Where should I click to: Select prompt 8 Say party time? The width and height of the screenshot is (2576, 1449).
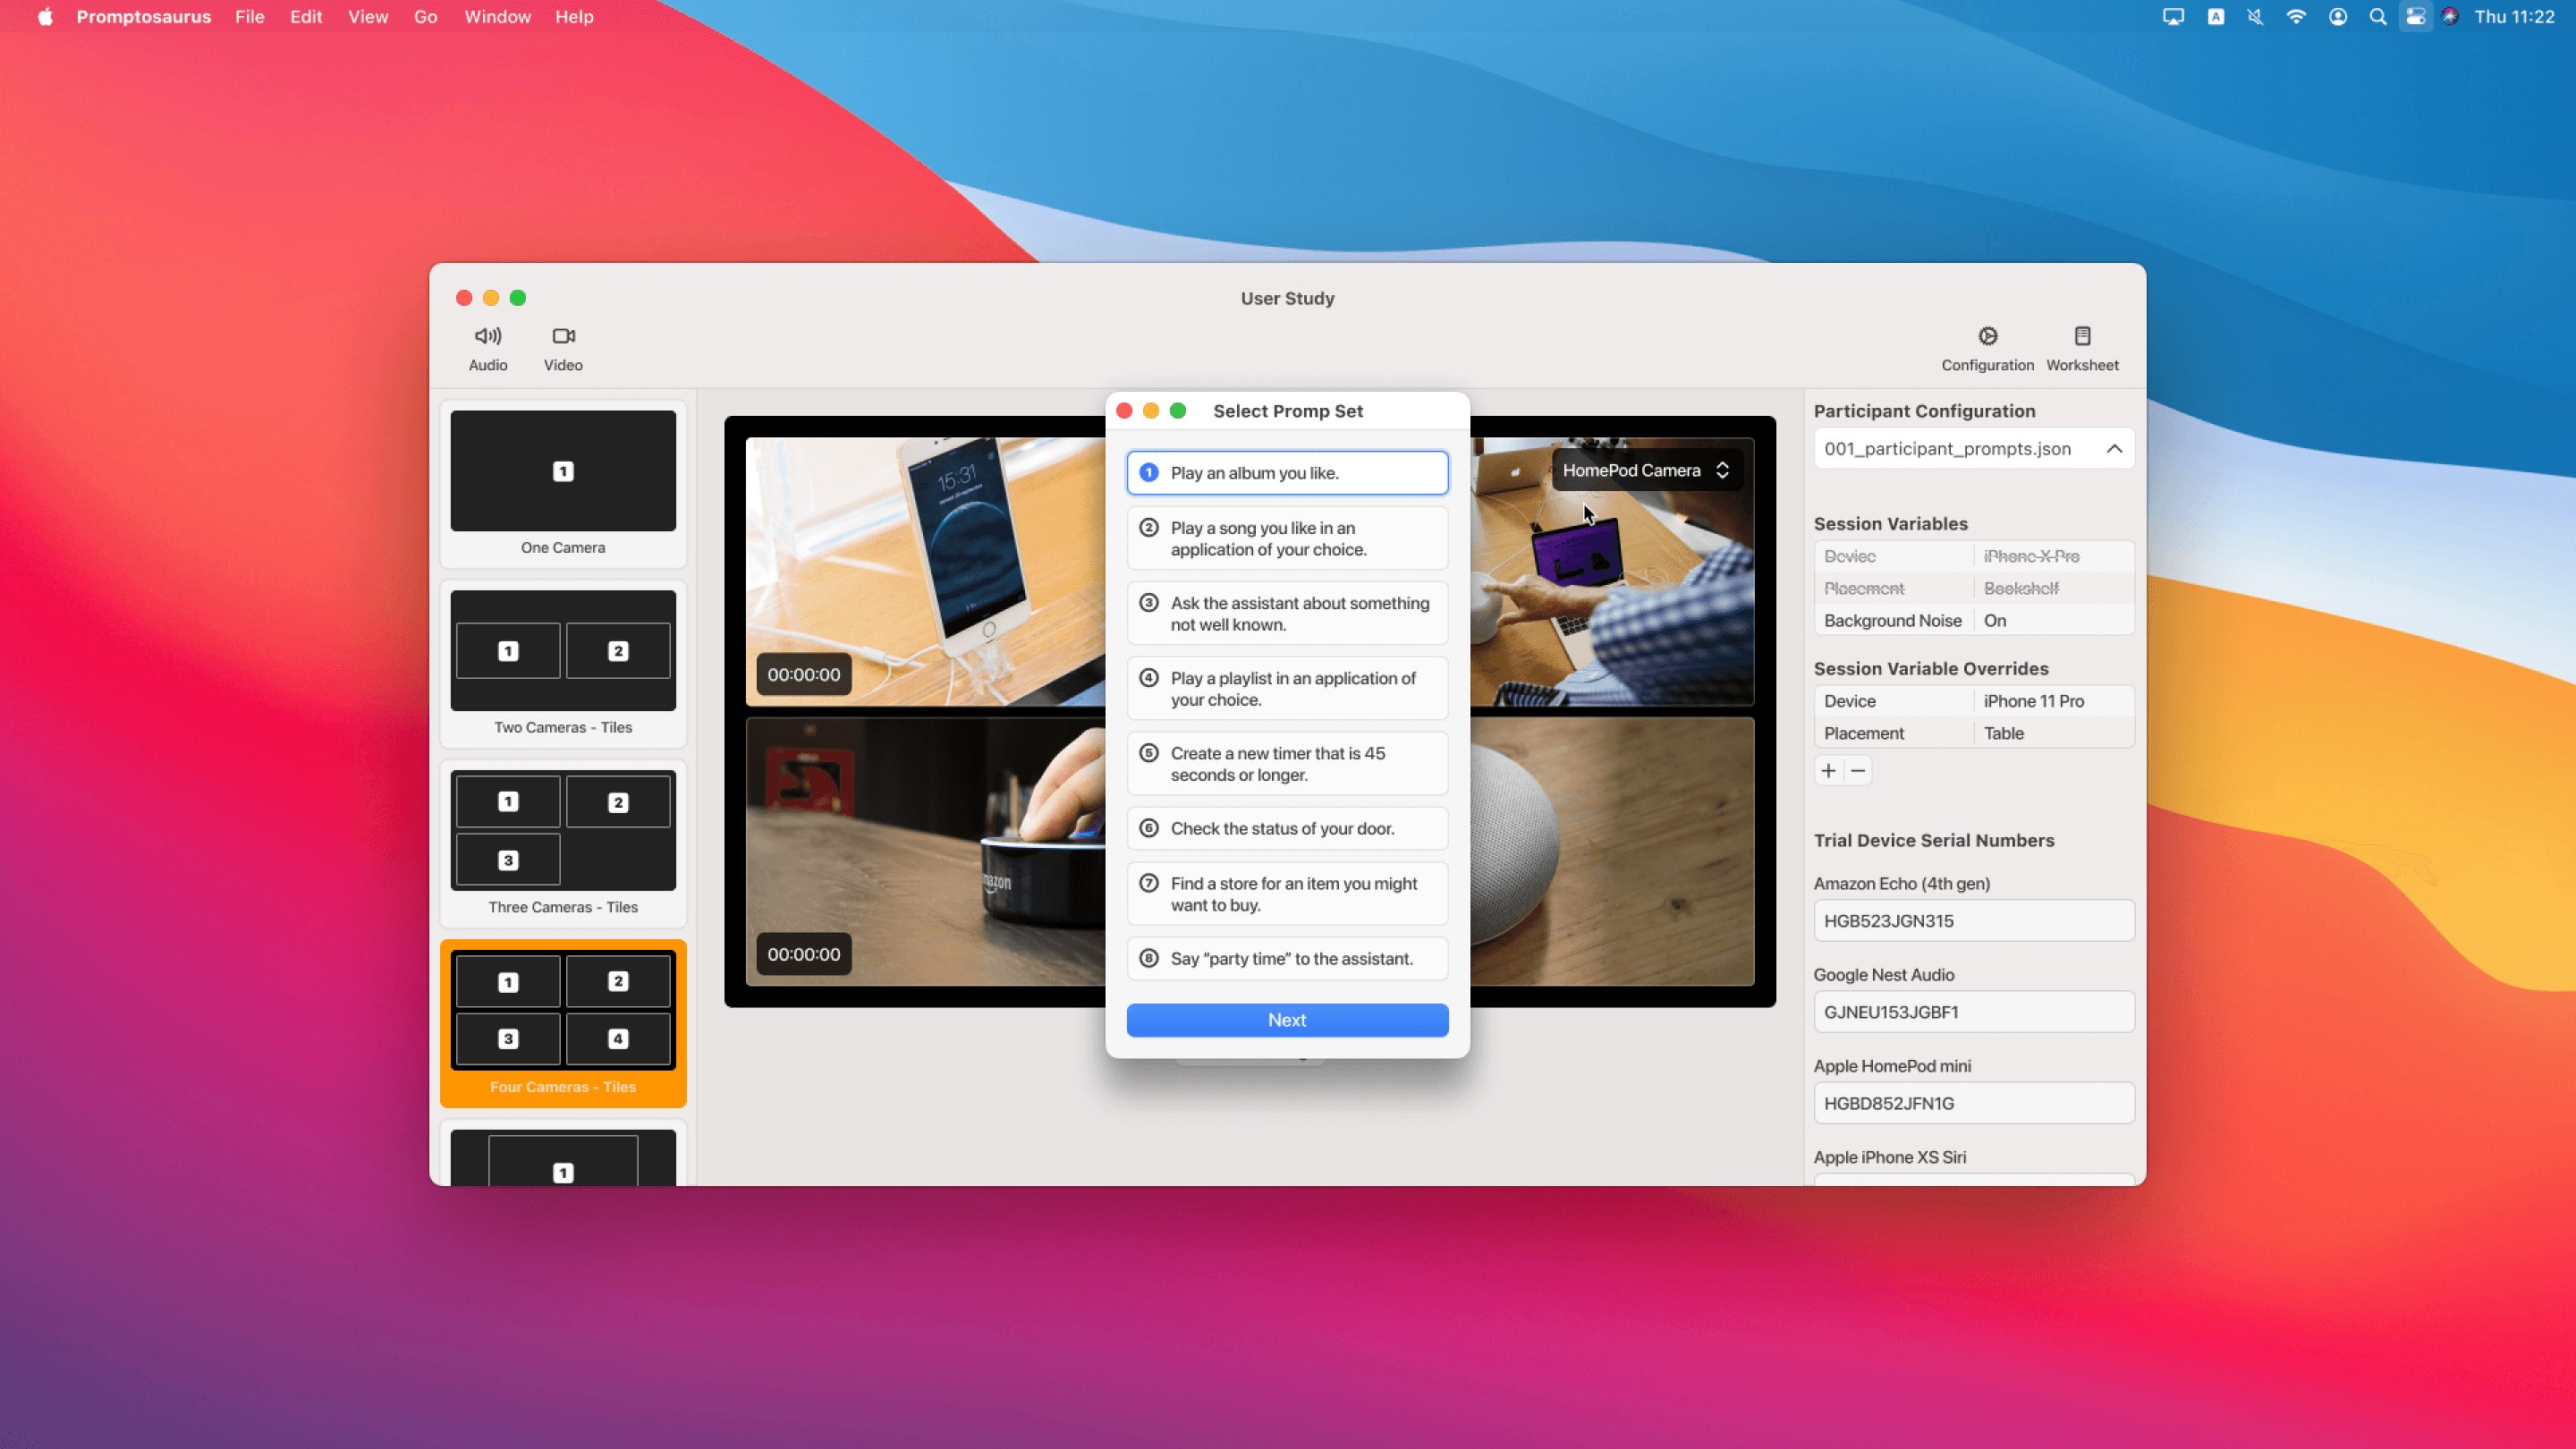(x=1287, y=958)
